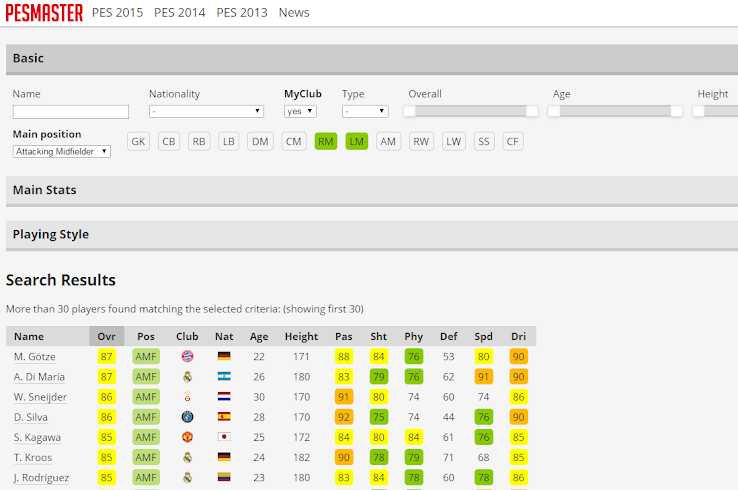738x490 pixels.
Task: Click Netherlands flag in W. Sneijder row
Action: [x=224, y=396]
